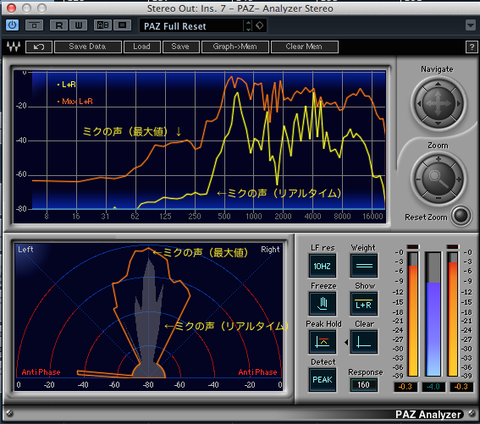Image resolution: width=480 pixels, height=424 pixels.
Task: Click the plugin window title text
Action: point(240,8)
